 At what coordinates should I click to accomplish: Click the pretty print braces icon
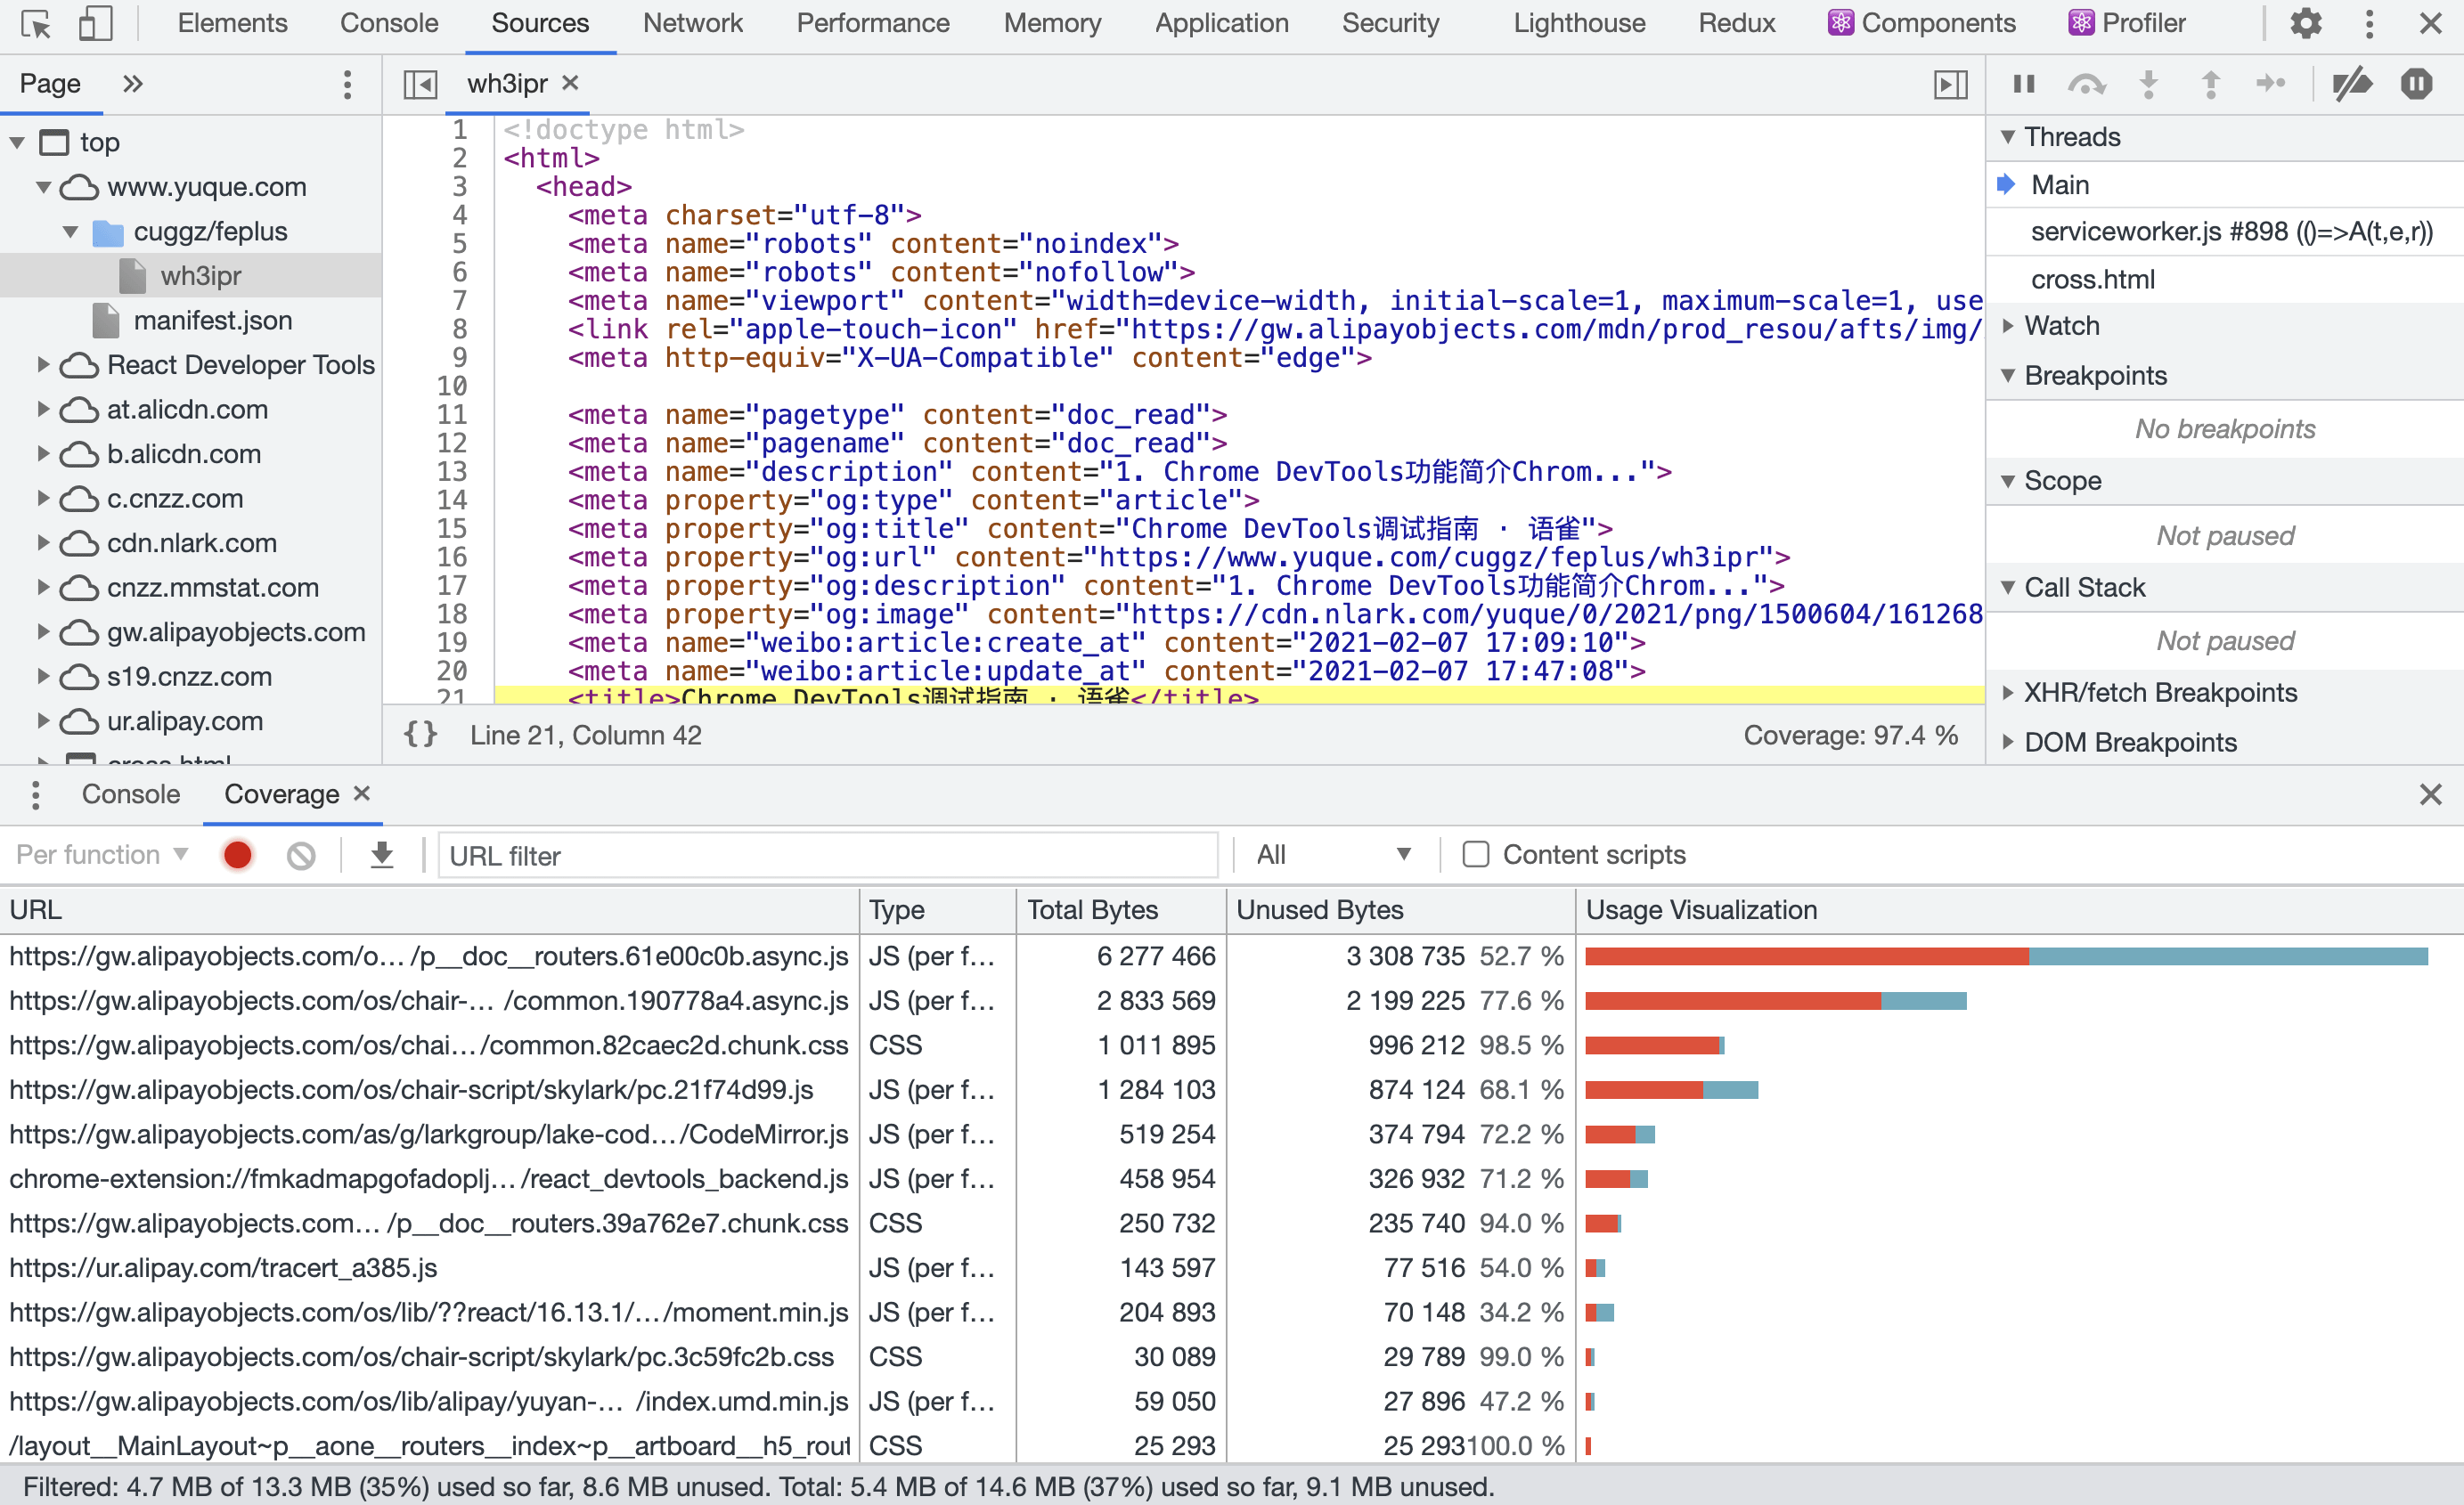420,735
